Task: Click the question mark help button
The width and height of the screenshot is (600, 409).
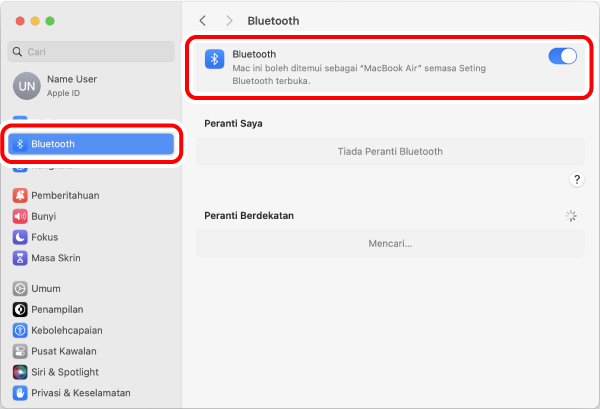Action: coord(577,179)
